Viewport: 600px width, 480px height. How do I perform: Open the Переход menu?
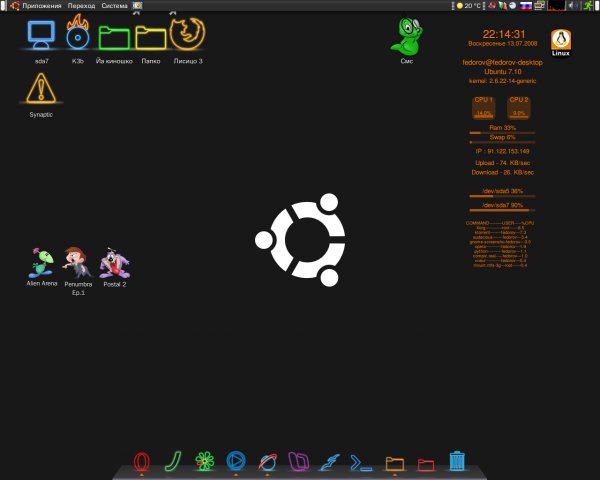tap(81, 6)
